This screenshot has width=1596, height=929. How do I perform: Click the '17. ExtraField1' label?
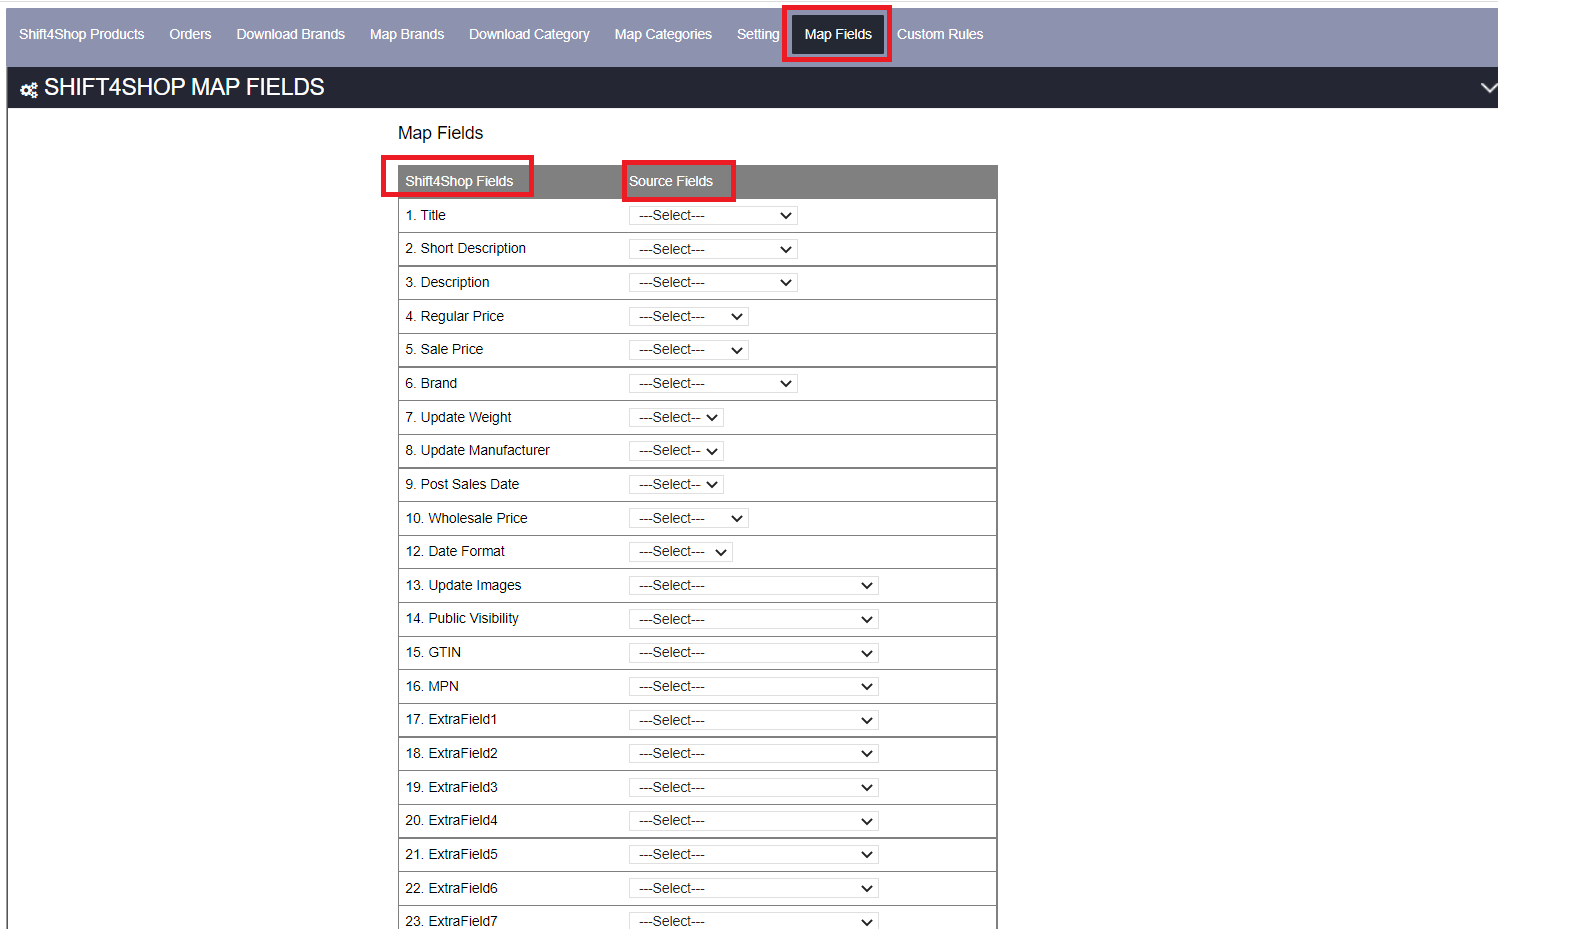tap(451, 719)
